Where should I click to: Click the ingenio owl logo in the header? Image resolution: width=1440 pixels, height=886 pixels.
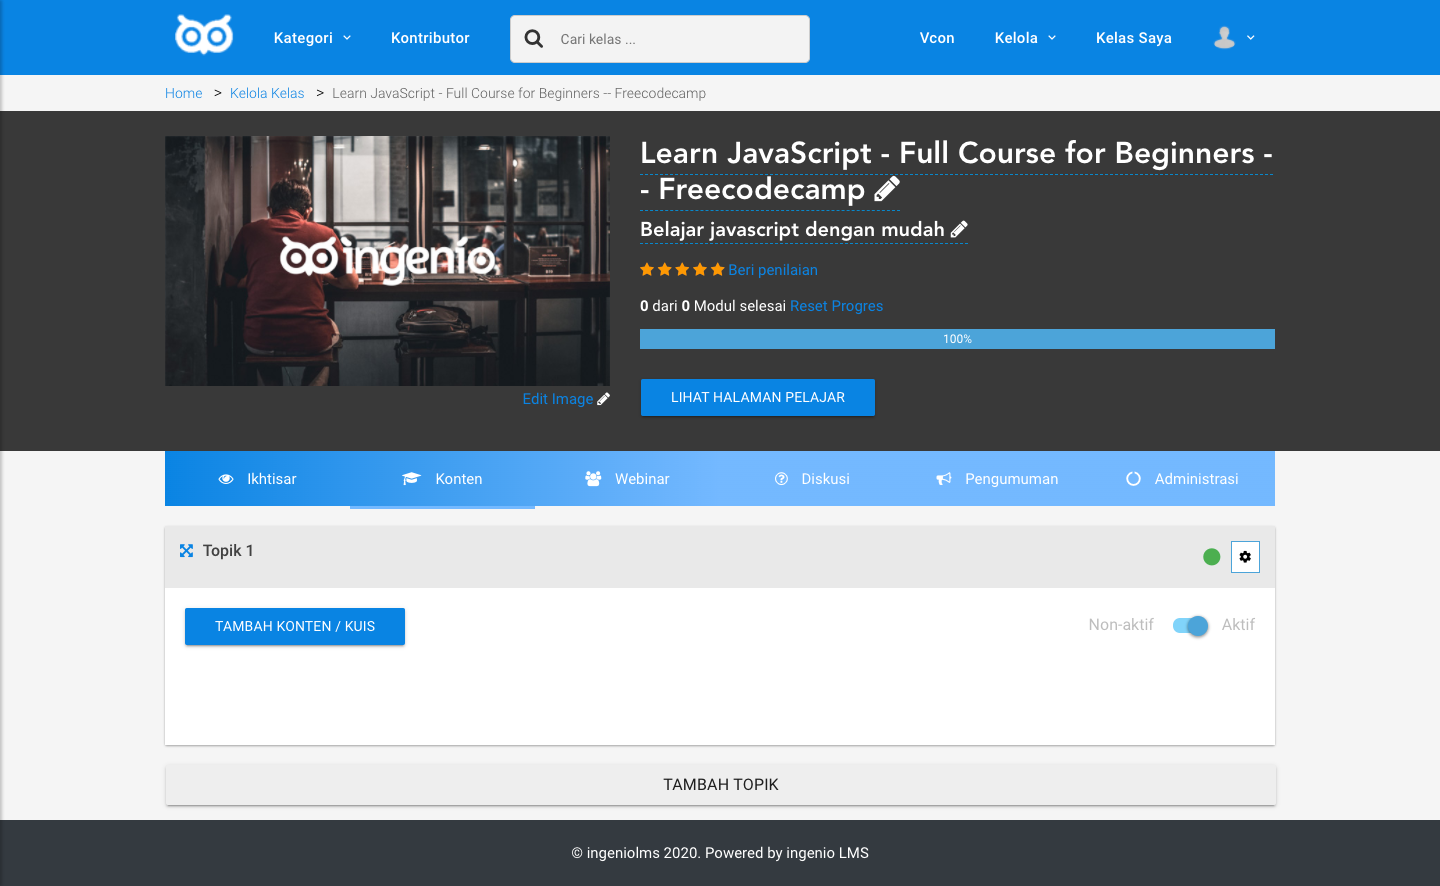pos(204,35)
